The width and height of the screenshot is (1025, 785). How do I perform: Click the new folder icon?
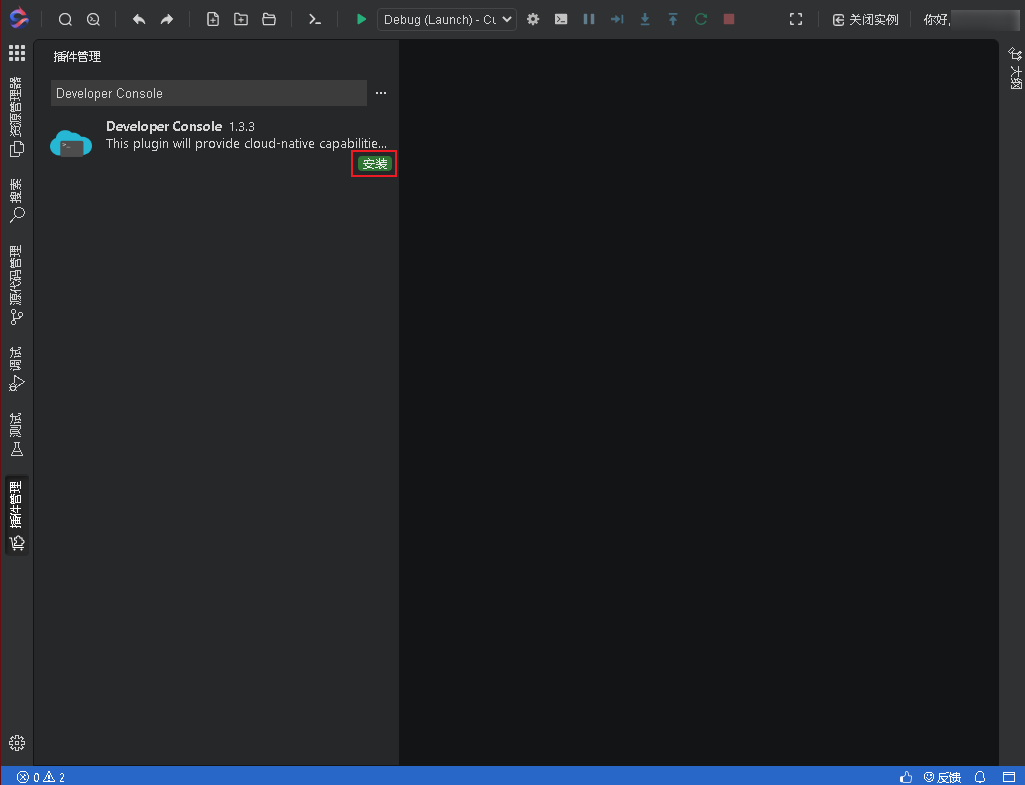(241, 20)
